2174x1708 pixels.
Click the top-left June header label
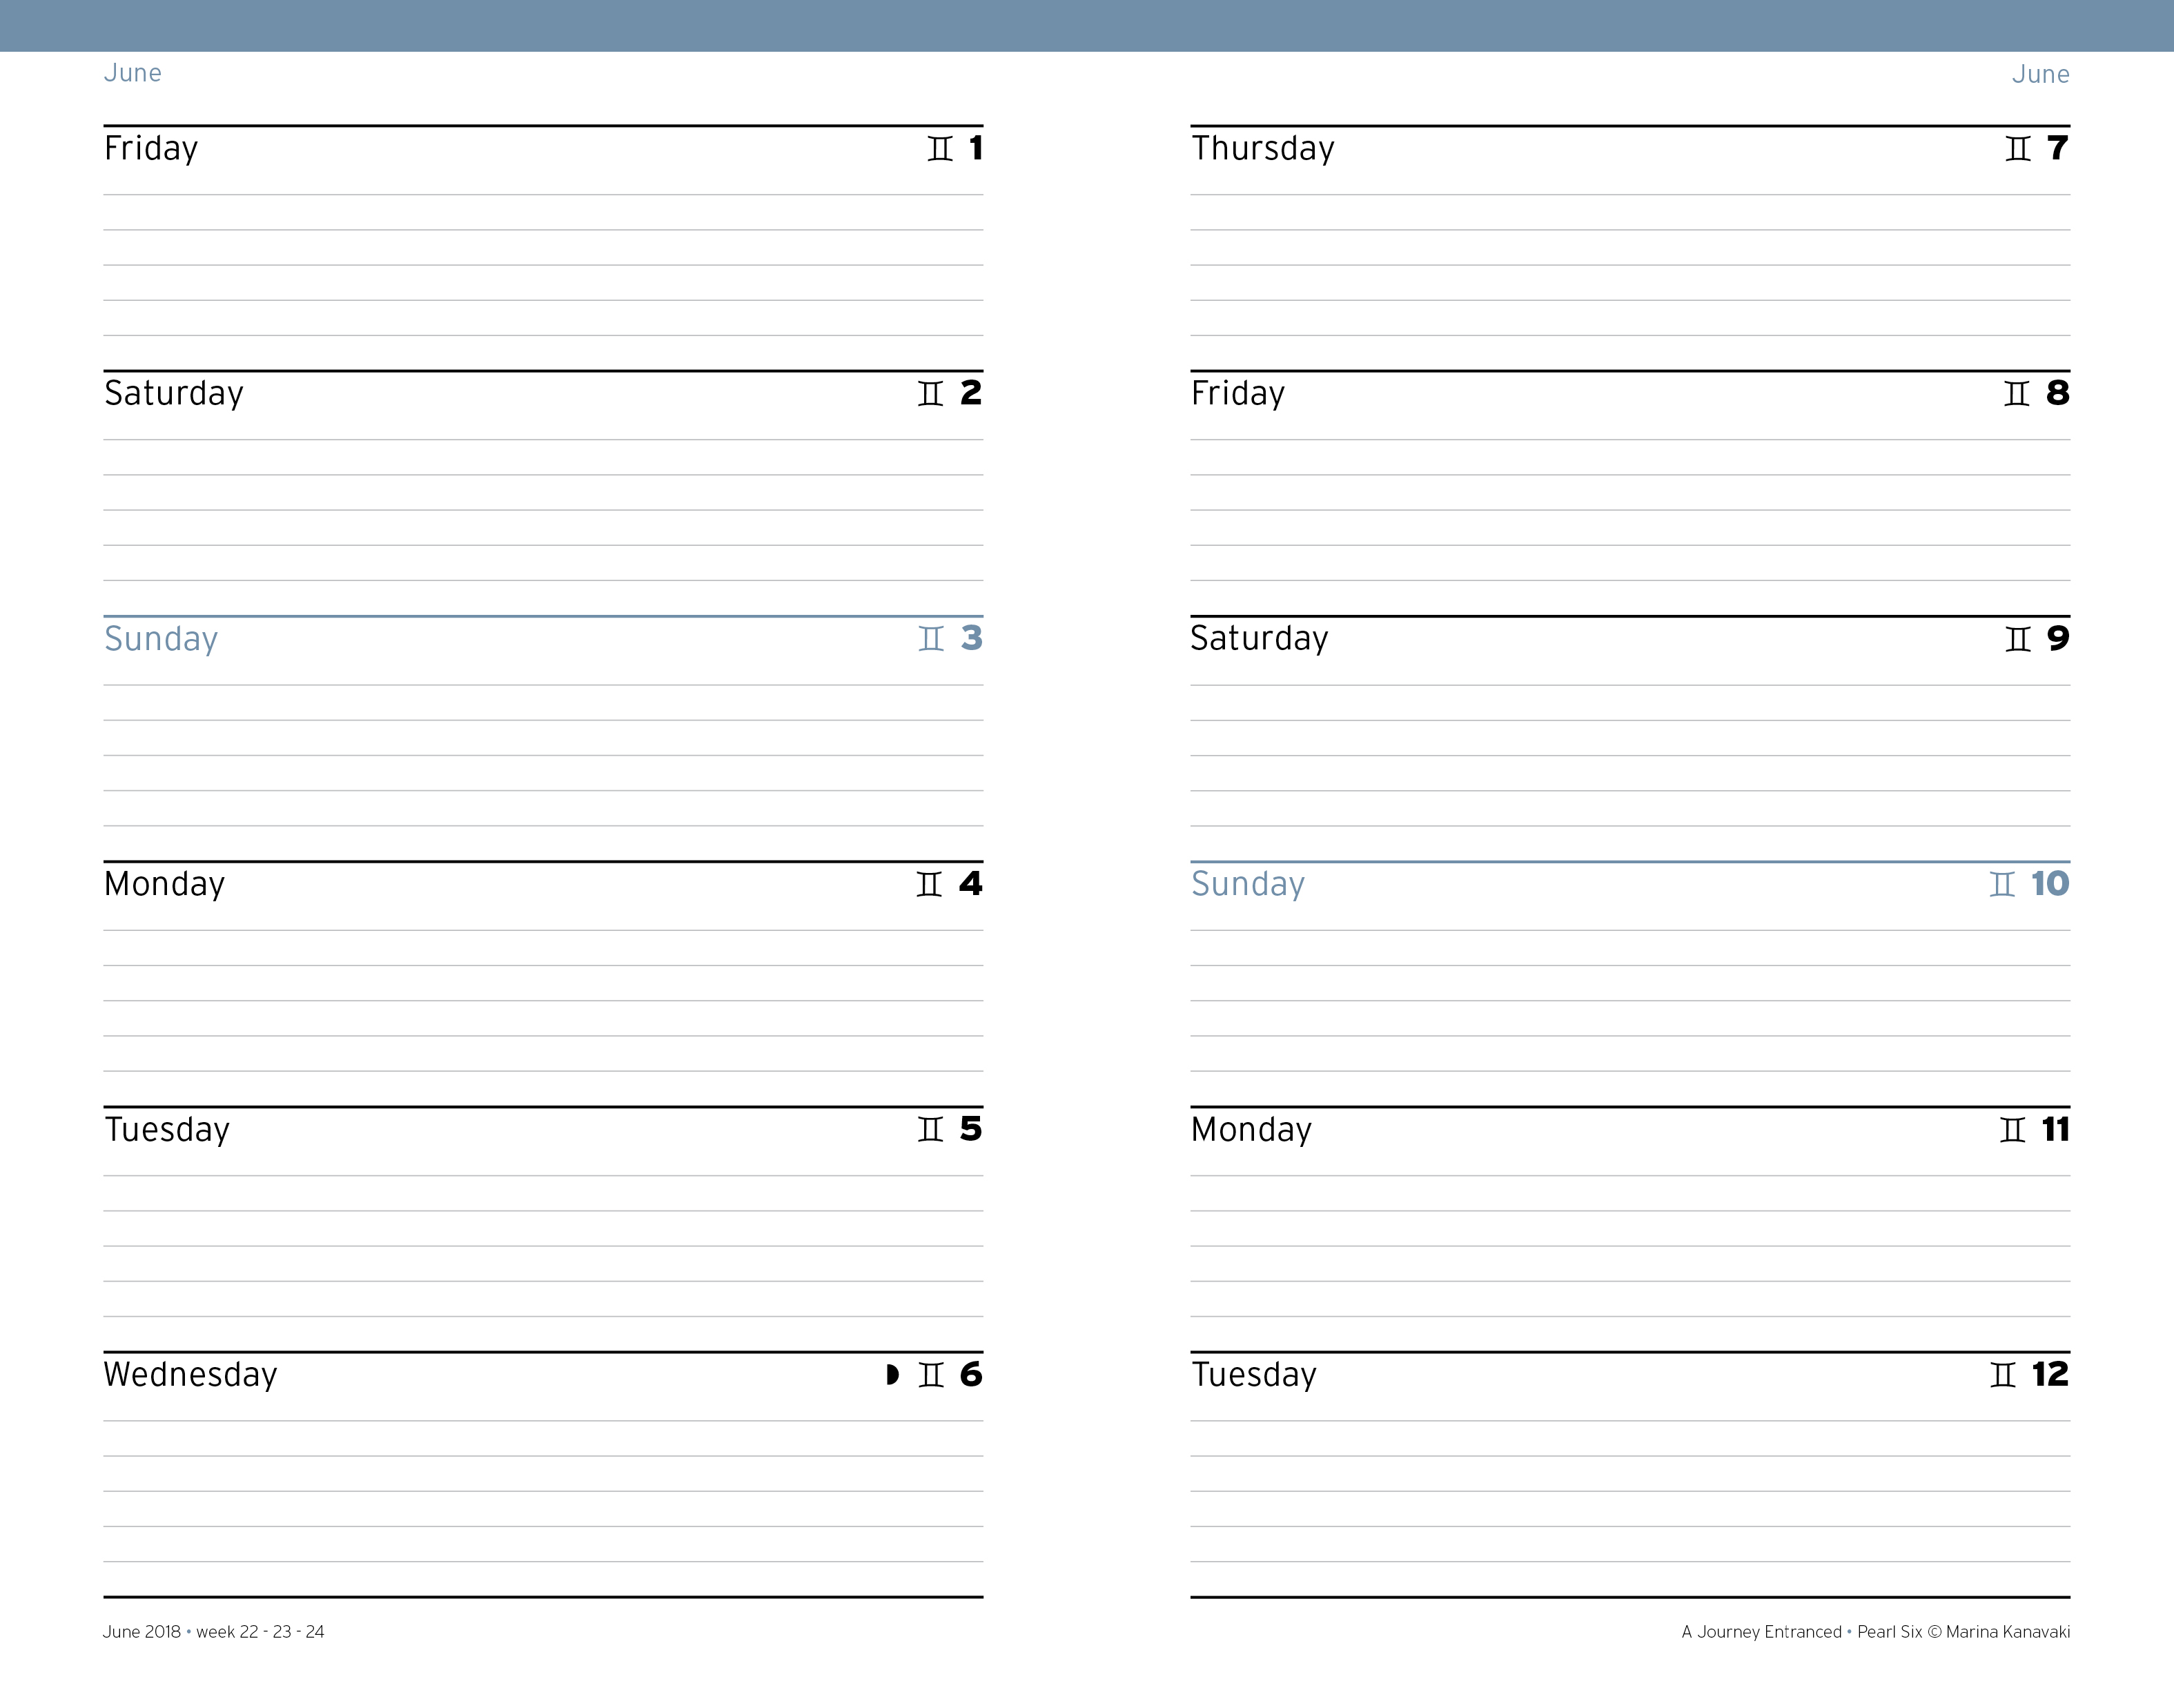133,73
